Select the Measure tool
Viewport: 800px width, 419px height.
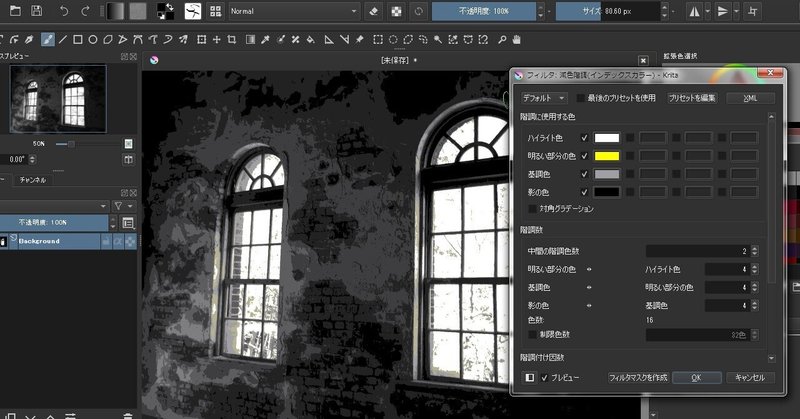pos(344,39)
